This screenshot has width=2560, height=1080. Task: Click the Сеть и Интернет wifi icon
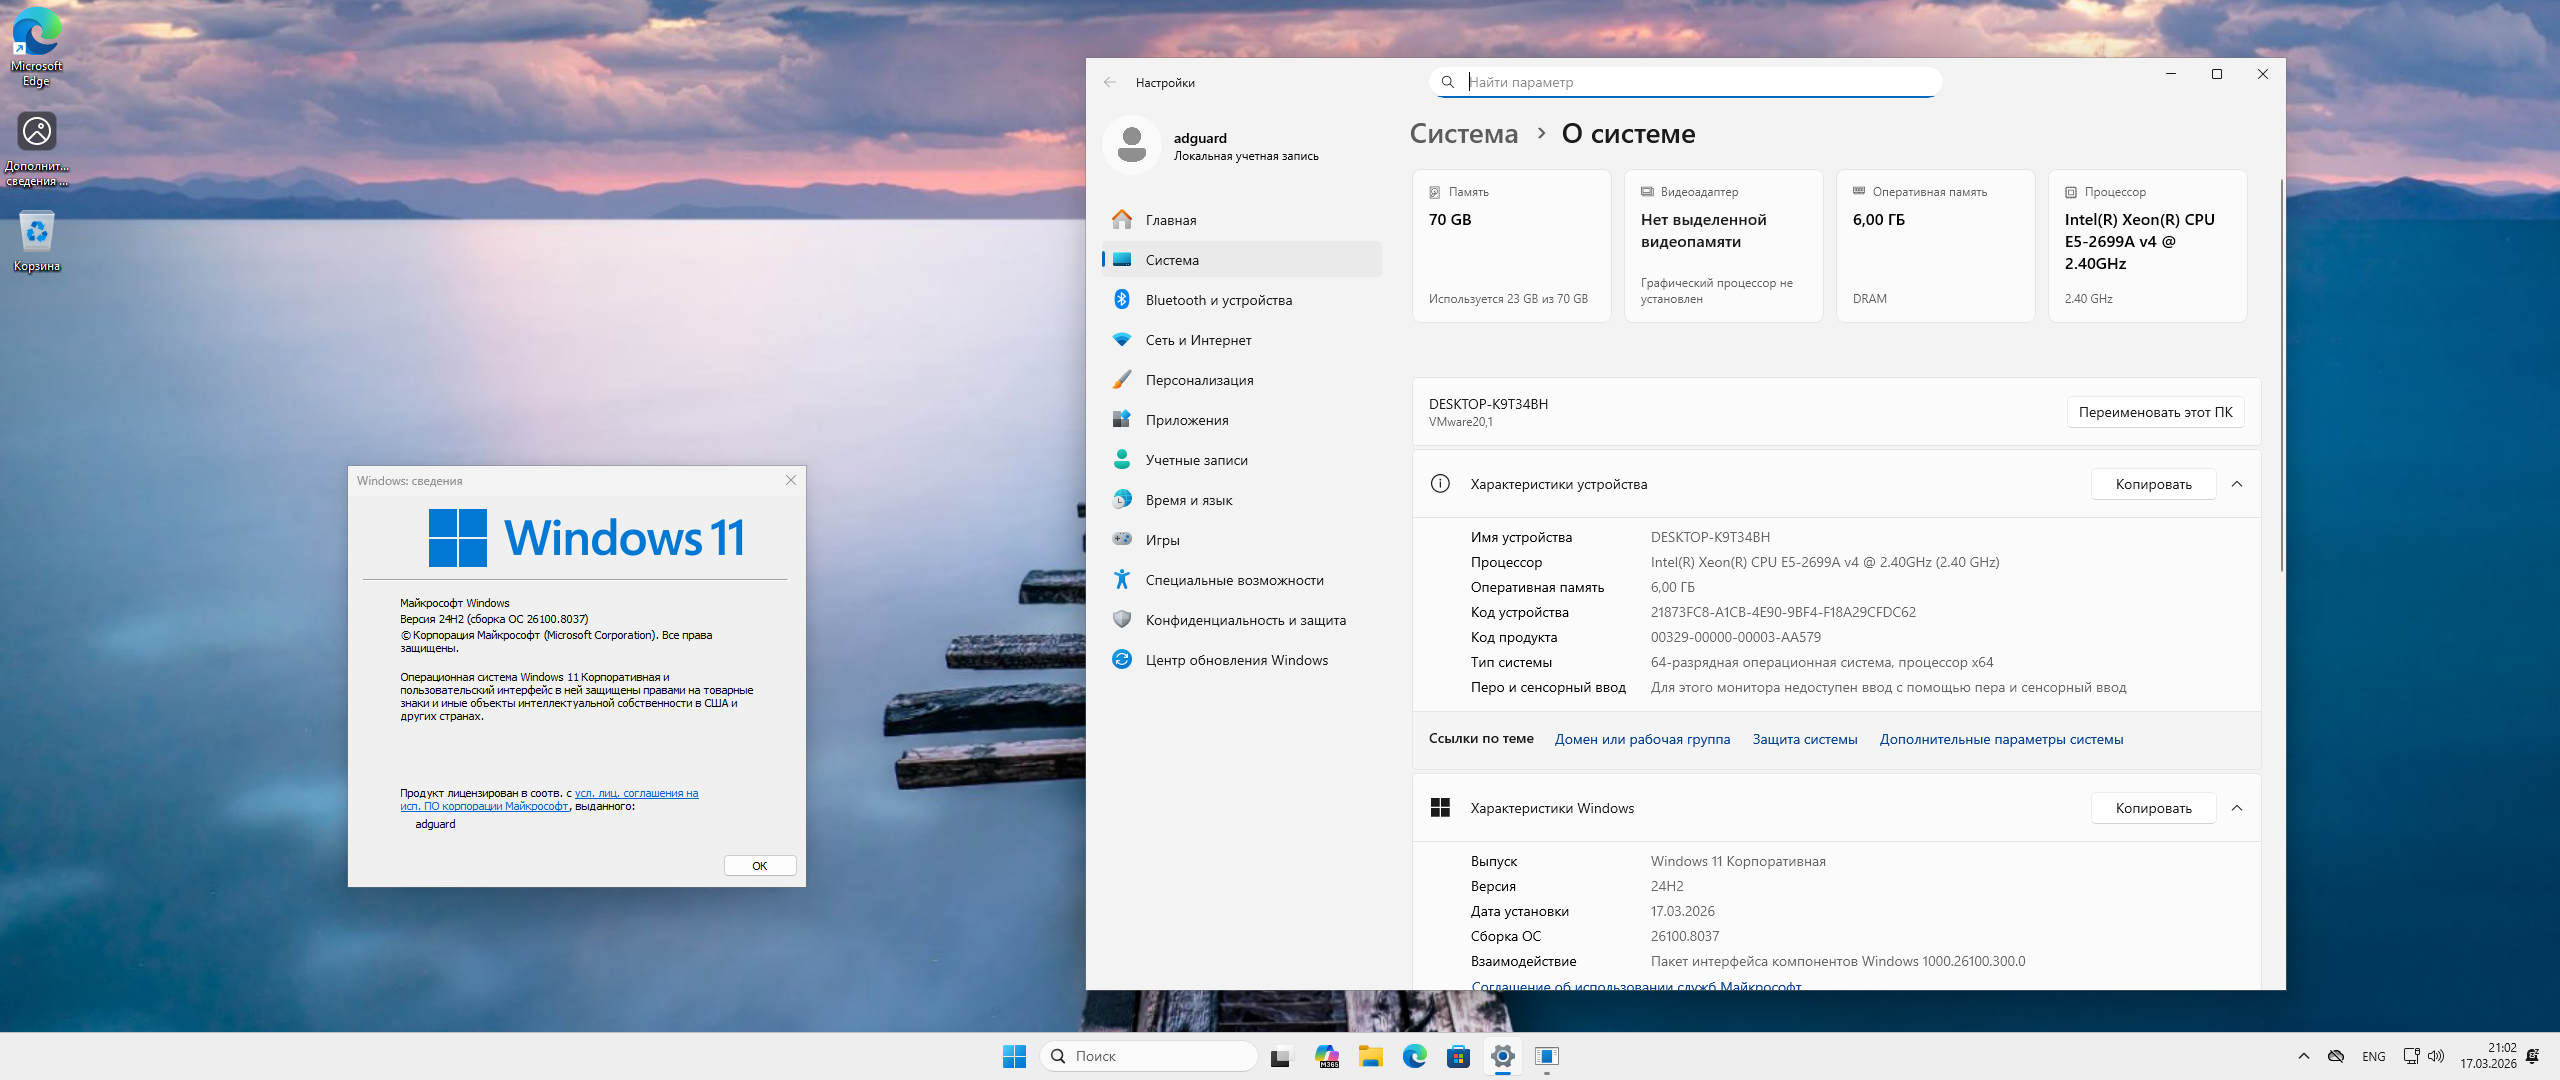tap(1122, 340)
